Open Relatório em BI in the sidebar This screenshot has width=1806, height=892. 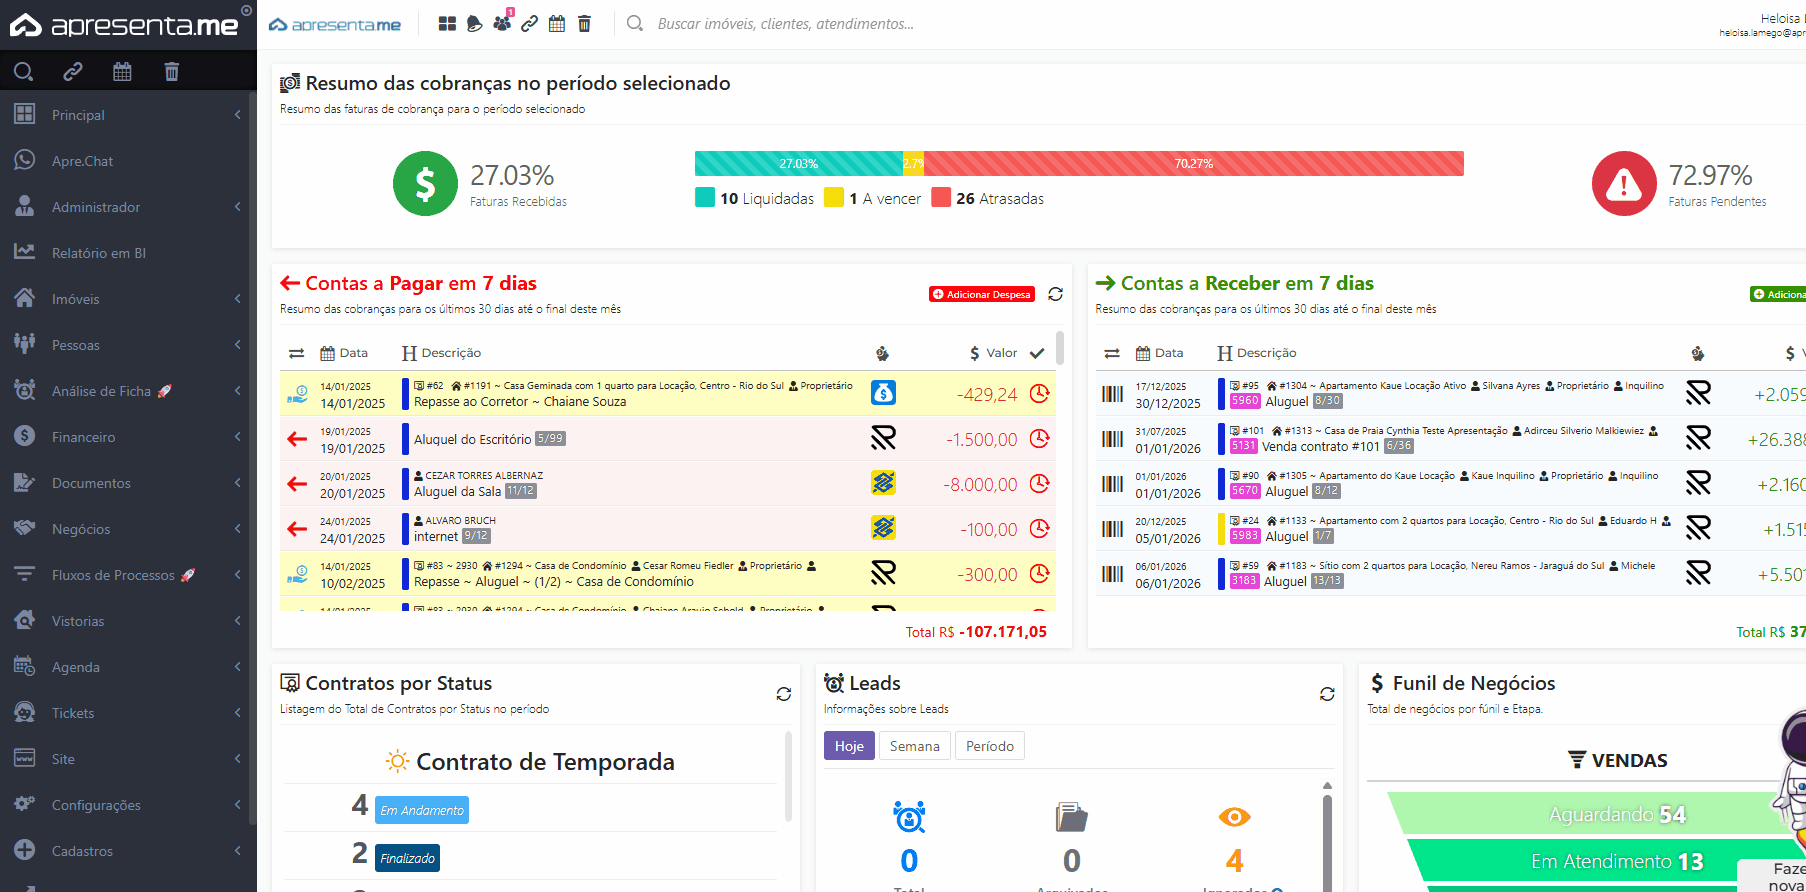(128, 253)
